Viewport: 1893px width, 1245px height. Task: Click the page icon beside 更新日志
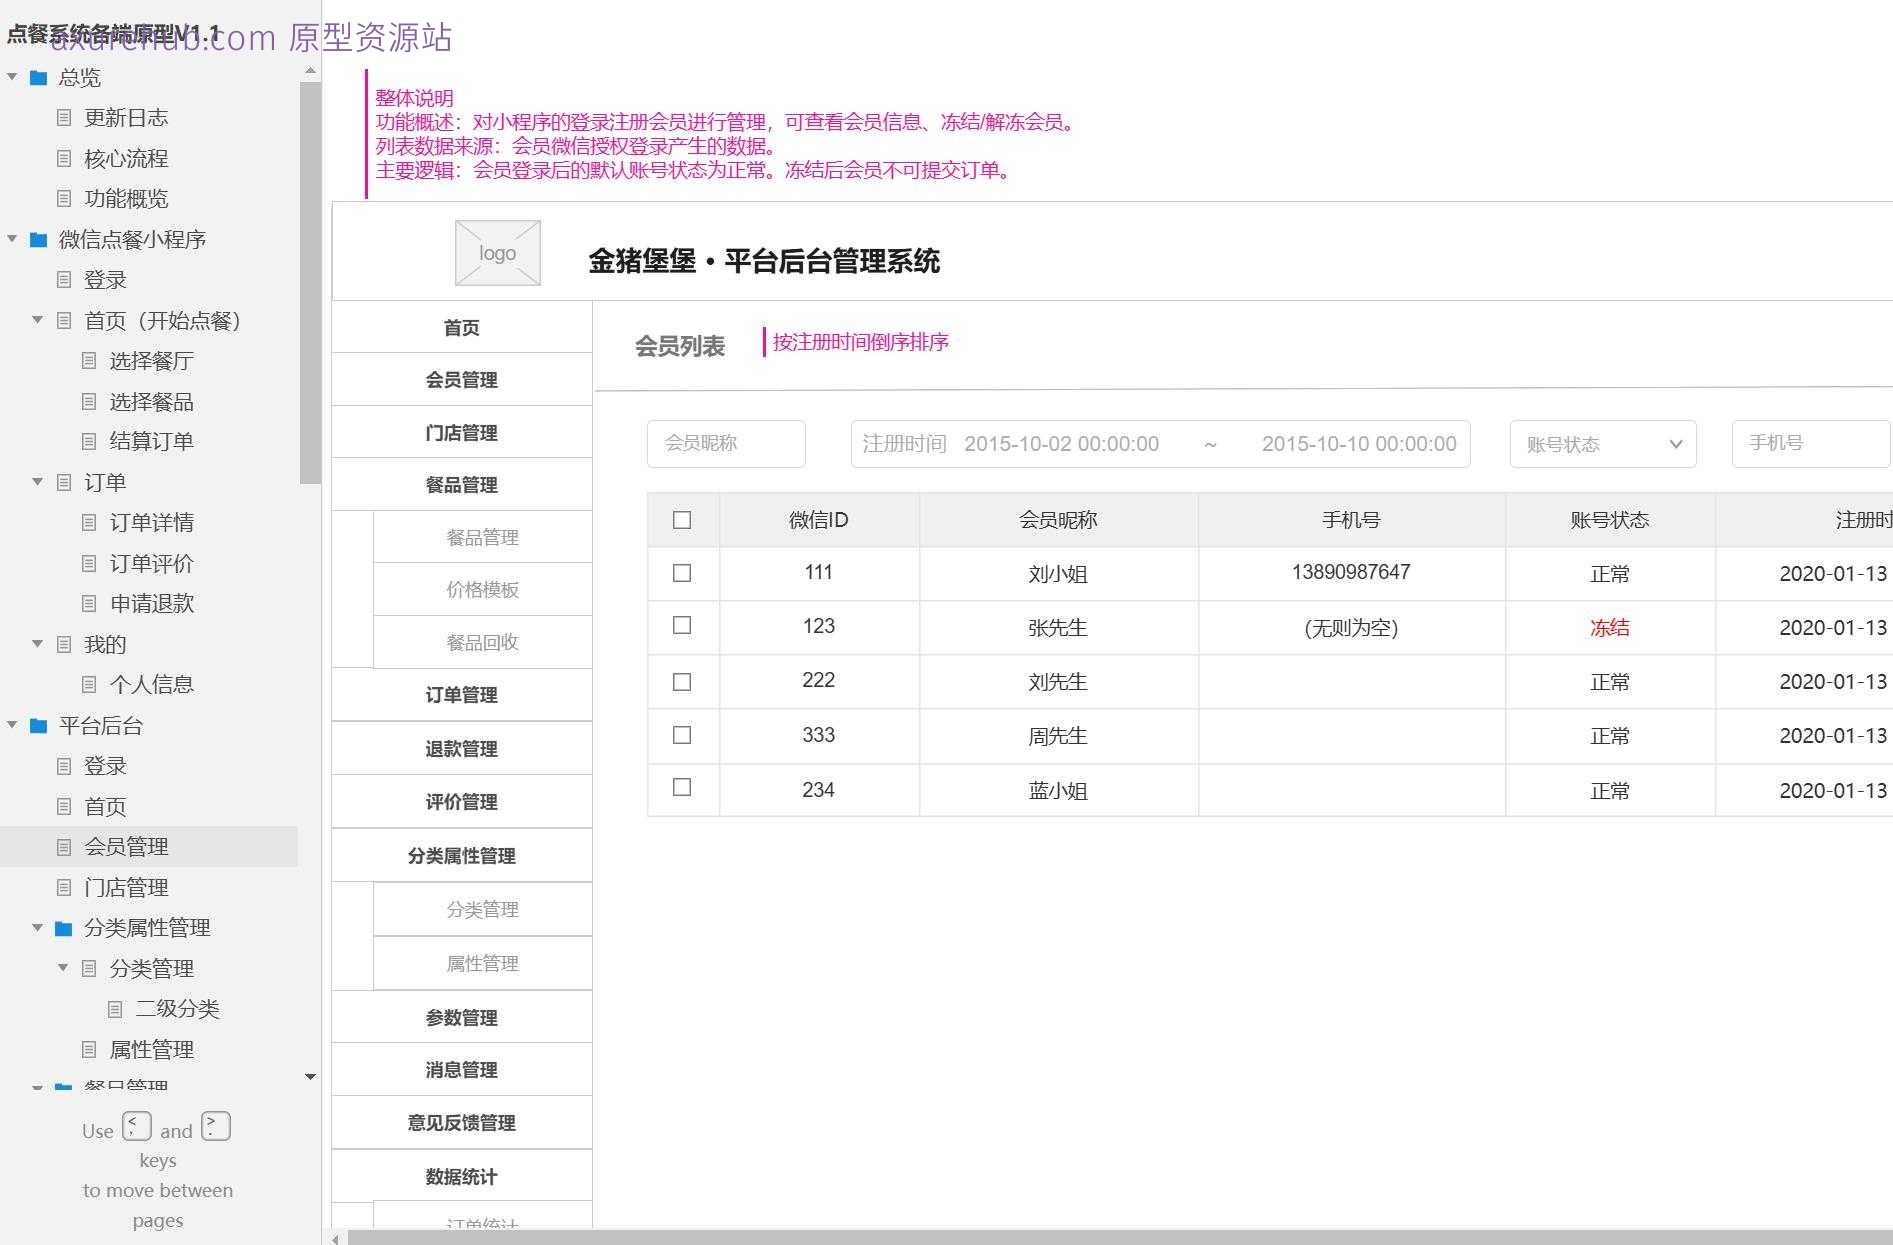[64, 118]
